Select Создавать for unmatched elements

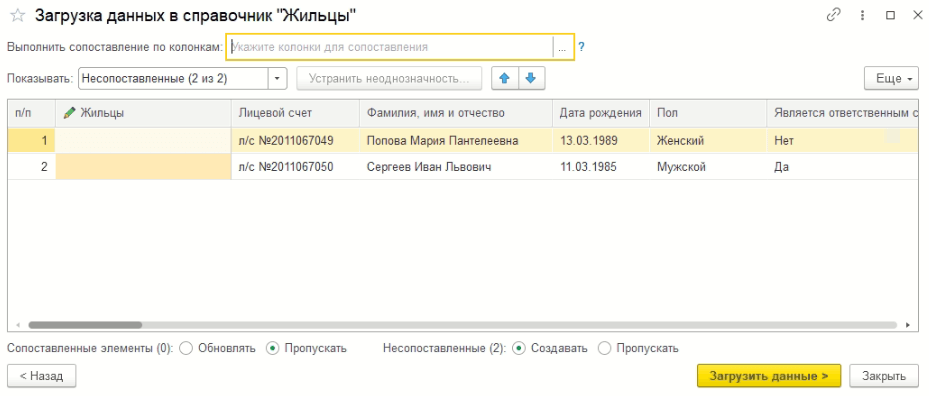[519, 348]
